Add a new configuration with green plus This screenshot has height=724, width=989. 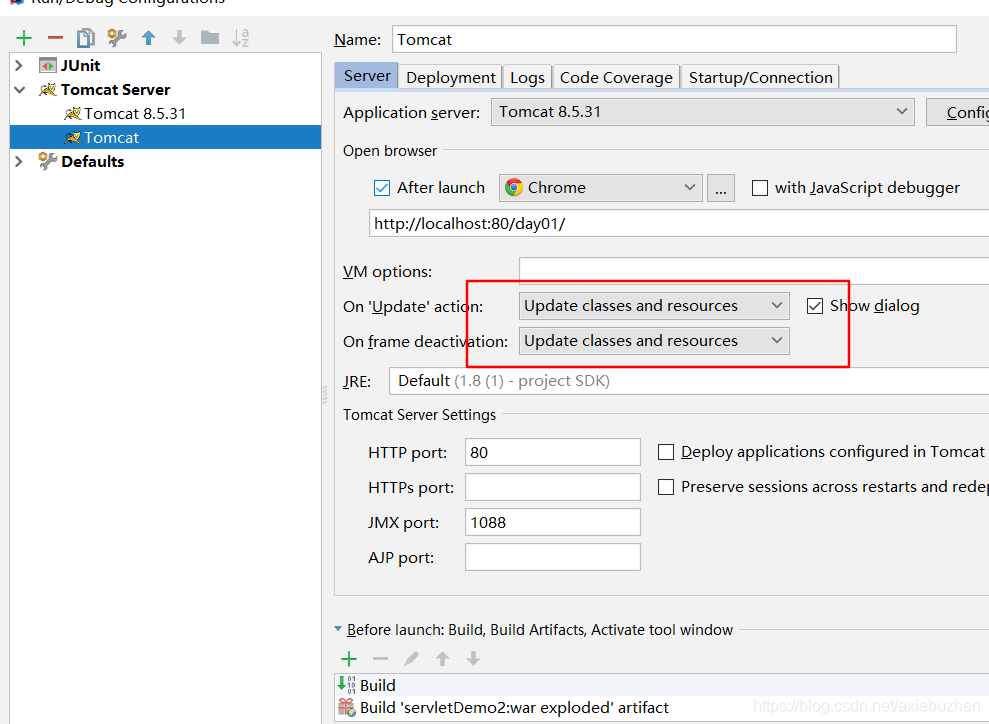24,38
